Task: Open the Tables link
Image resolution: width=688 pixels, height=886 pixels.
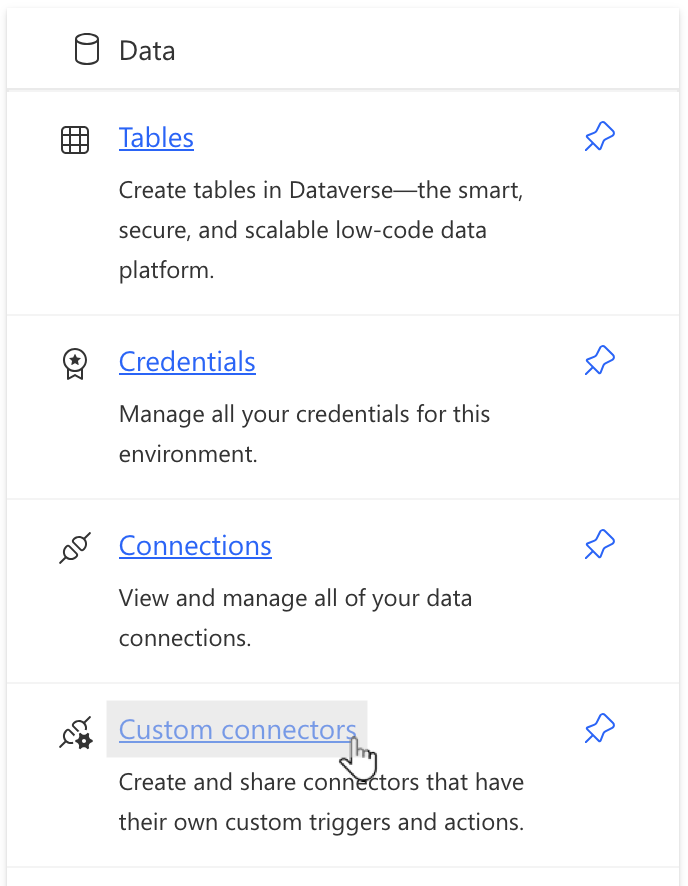Action: (x=156, y=138)
